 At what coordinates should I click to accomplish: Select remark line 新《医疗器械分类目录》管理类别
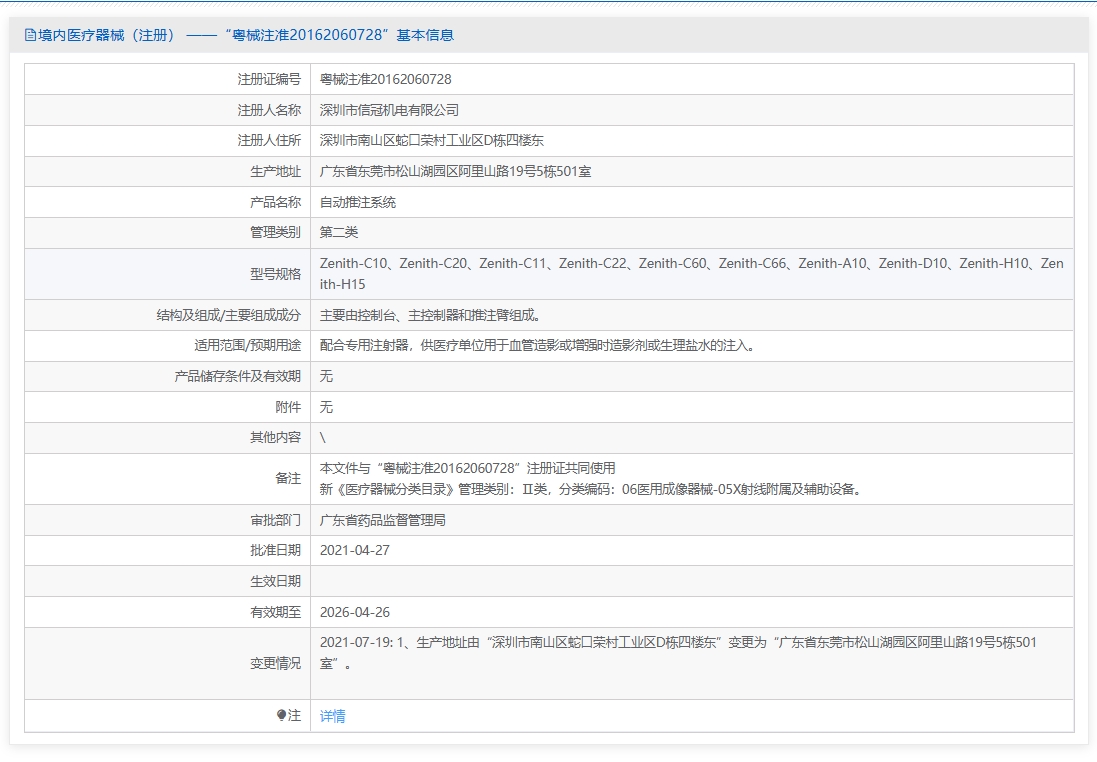pos(593,489)
